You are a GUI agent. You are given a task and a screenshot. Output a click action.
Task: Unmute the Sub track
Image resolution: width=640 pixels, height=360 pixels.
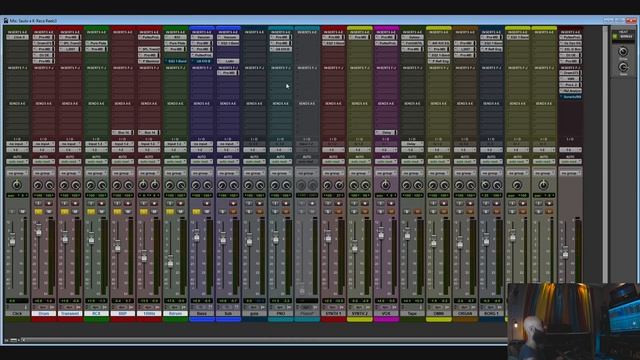[233, 211]
